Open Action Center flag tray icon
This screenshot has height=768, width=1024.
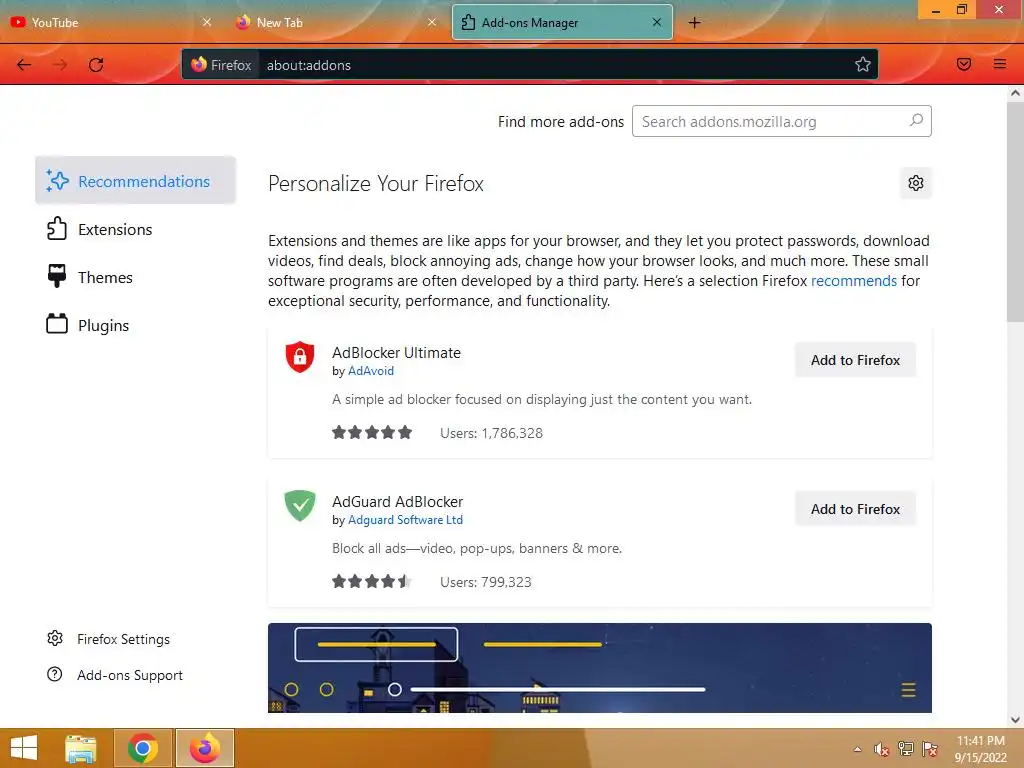[930, 749]
